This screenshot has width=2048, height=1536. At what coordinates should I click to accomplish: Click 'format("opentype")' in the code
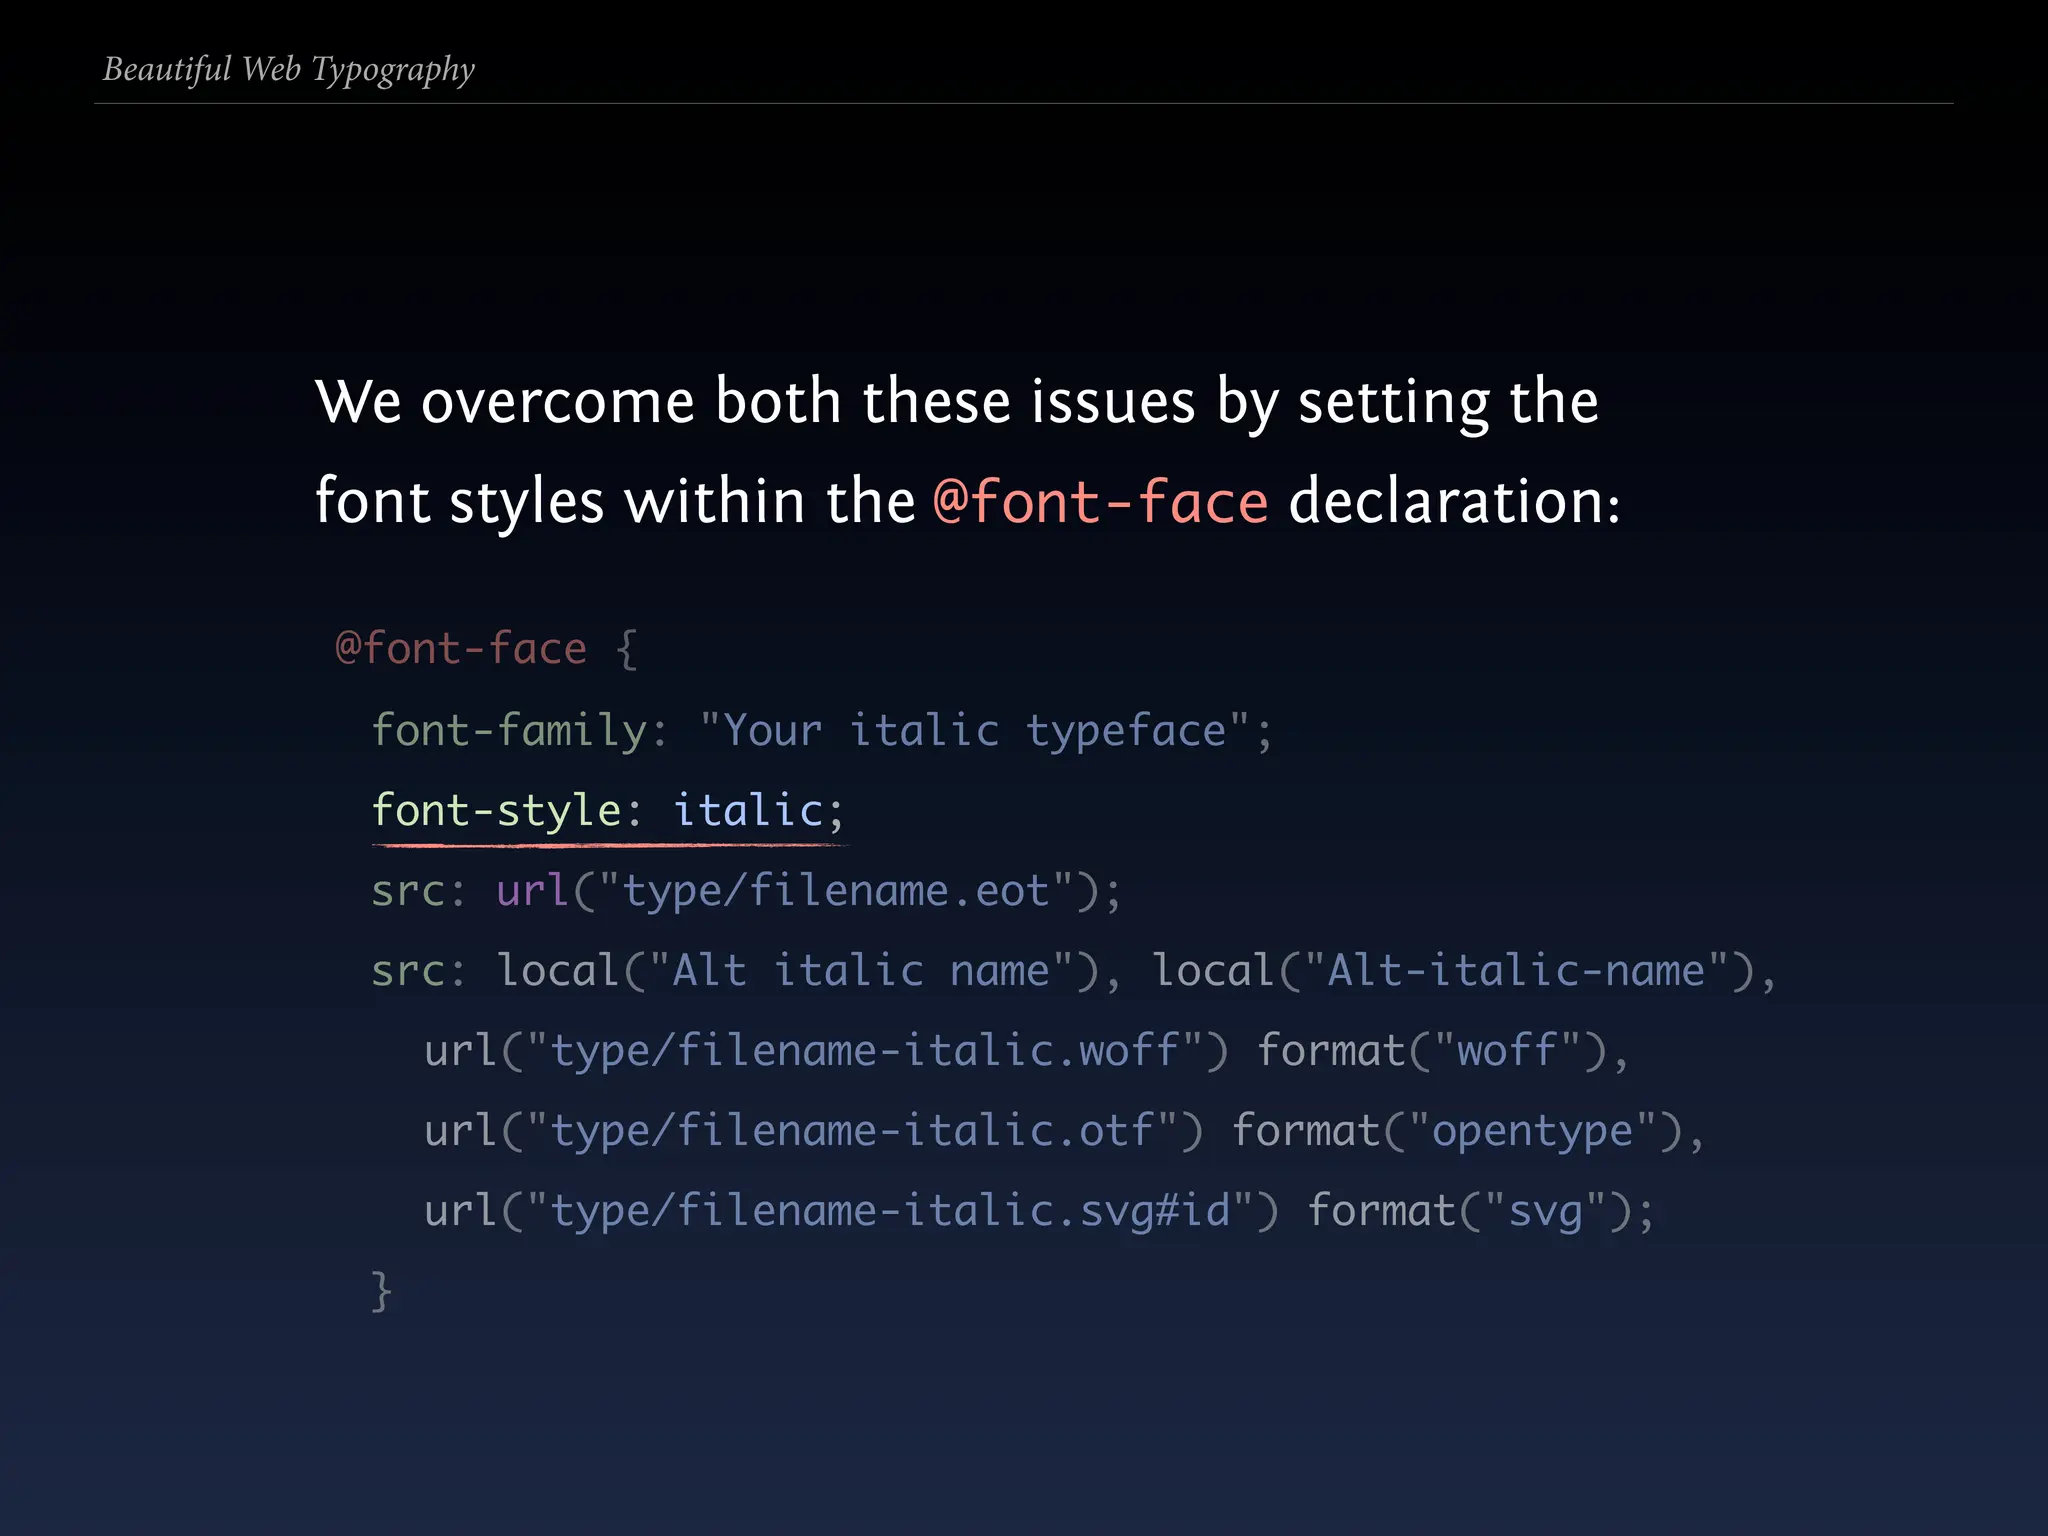pyautogui.click(x=1458, y=1131)
